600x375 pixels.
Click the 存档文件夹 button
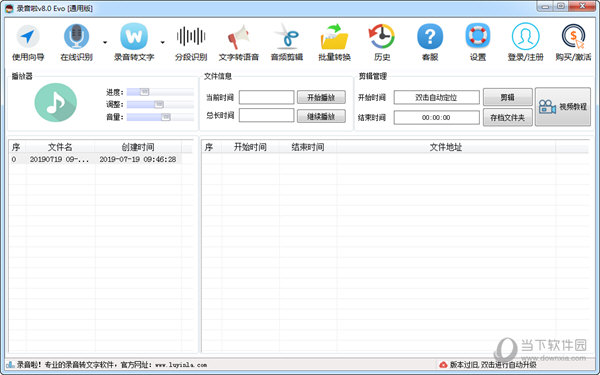click(508, 117)
